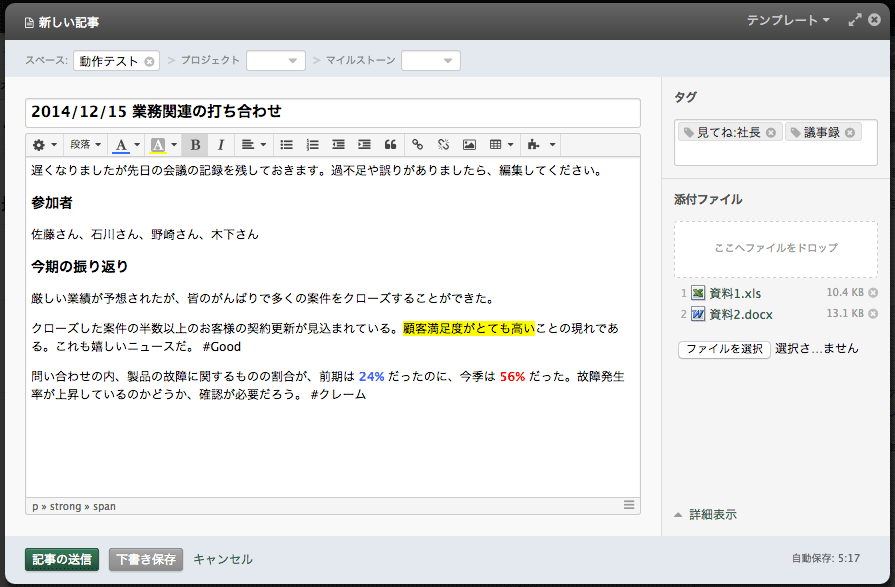This screenshot has width=895, height=587.
Task: Open the table insert dropdown
Action: coord(501,145)
